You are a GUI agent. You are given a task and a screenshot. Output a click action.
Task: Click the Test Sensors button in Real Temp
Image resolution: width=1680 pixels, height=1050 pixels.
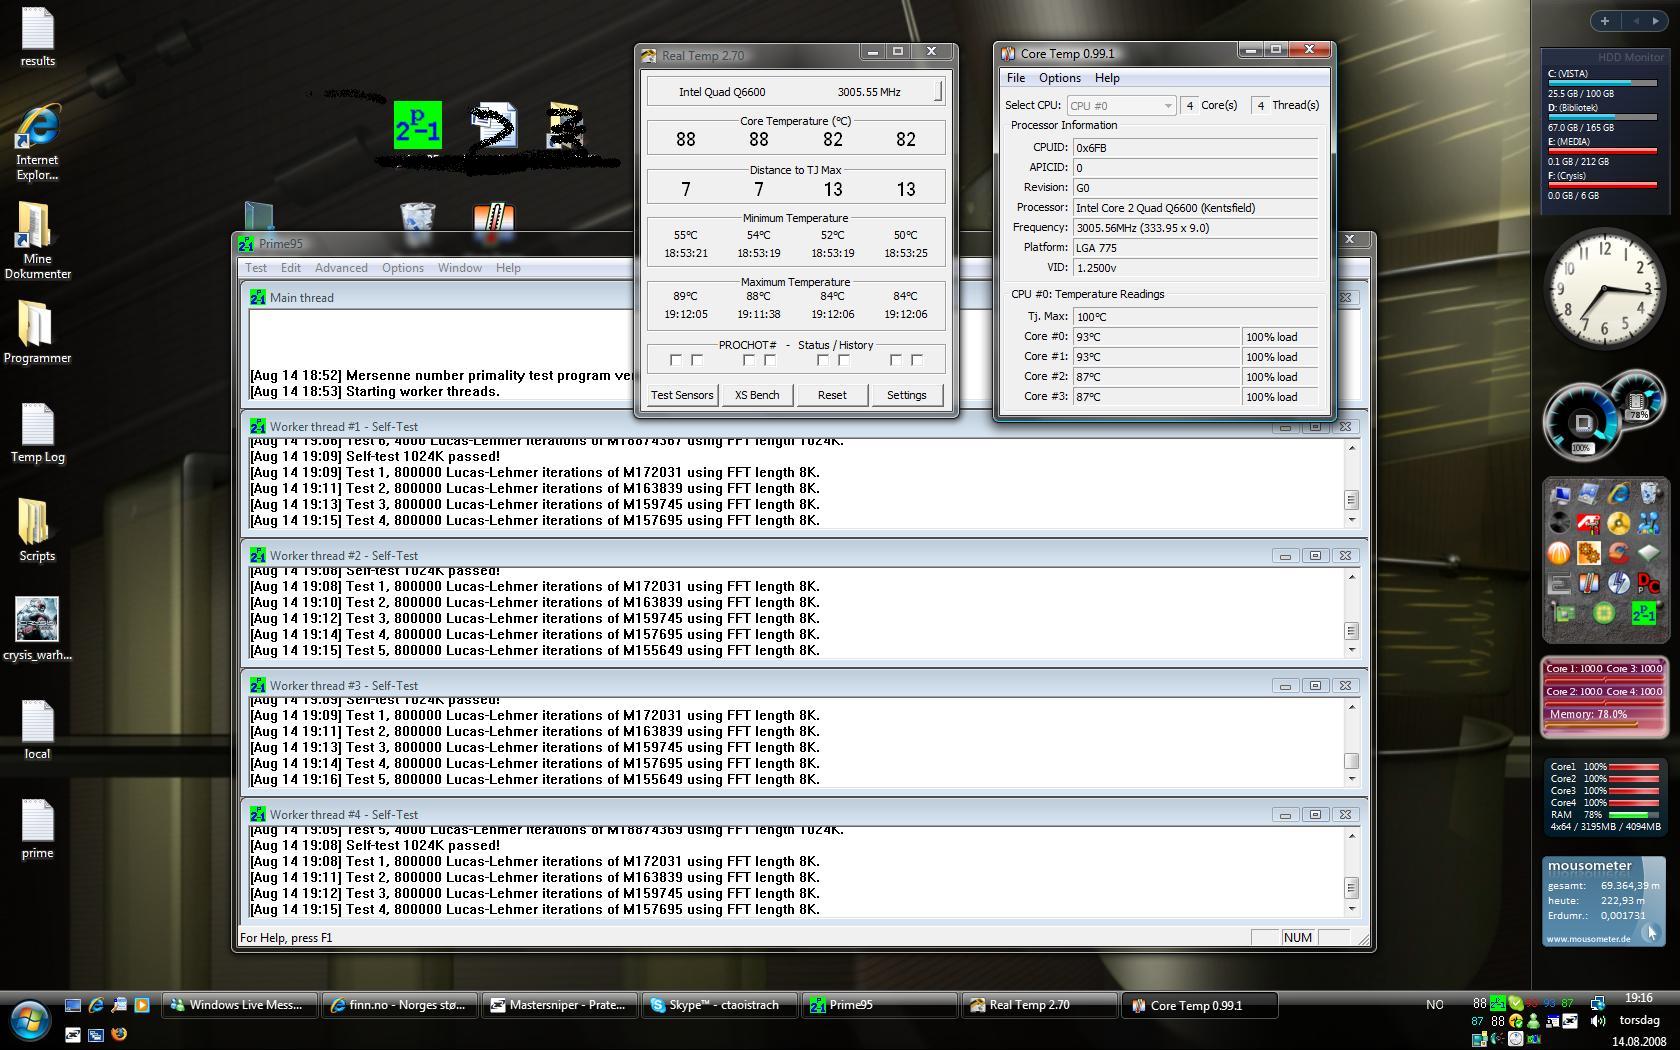click(x=682, y=395)
